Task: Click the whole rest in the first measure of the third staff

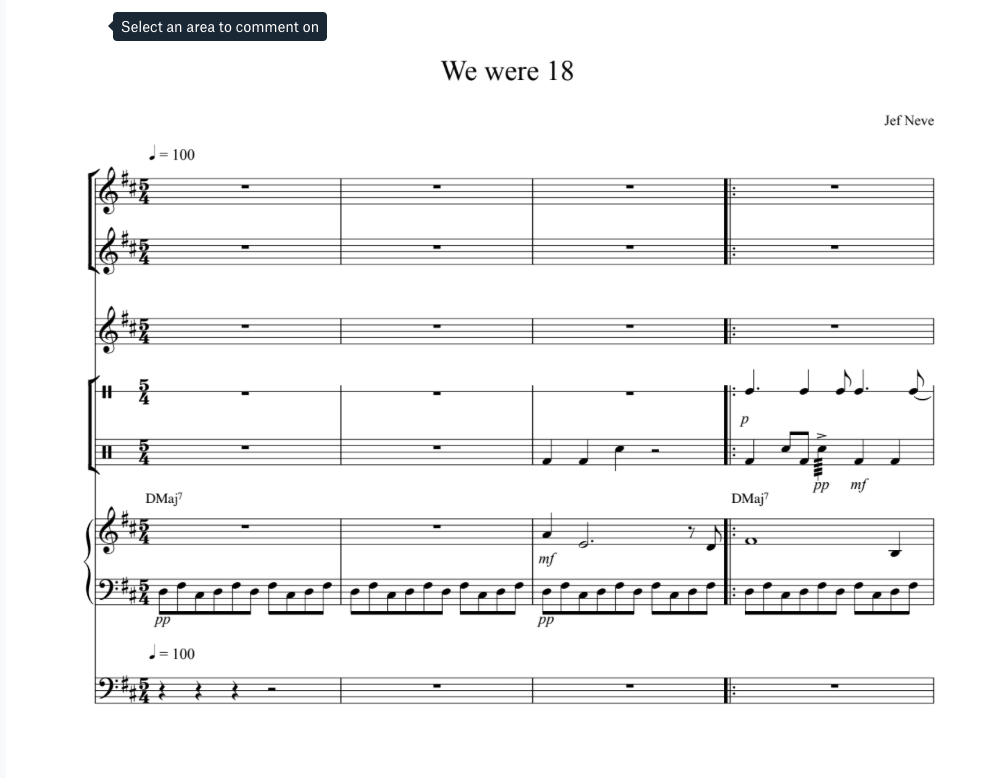Action: coord(245,326)
